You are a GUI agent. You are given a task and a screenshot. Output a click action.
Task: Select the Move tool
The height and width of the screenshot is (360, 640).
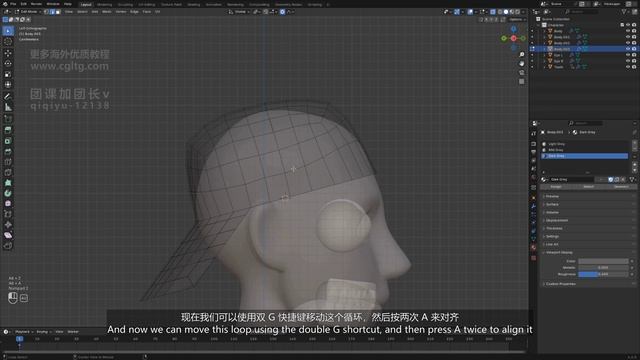point(8,53)
